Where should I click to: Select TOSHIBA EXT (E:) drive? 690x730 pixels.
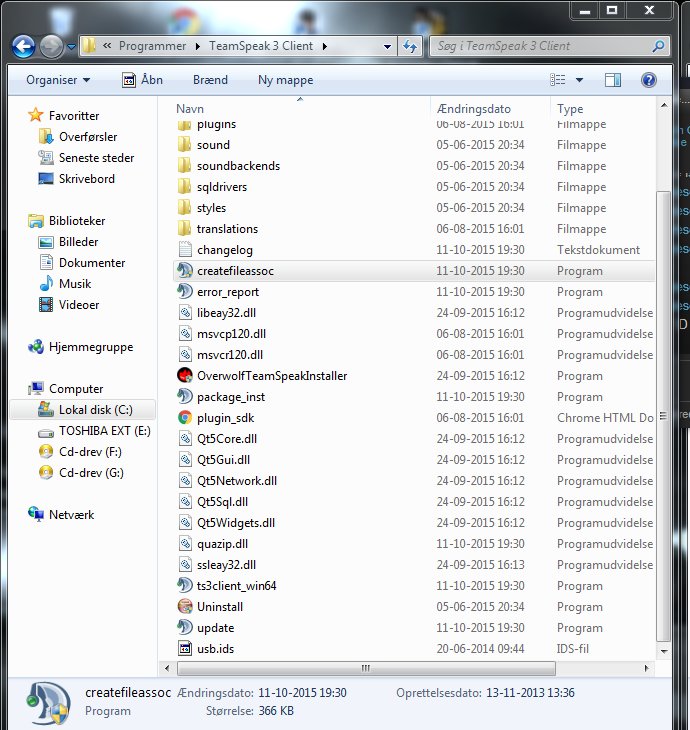click(104, 431)
